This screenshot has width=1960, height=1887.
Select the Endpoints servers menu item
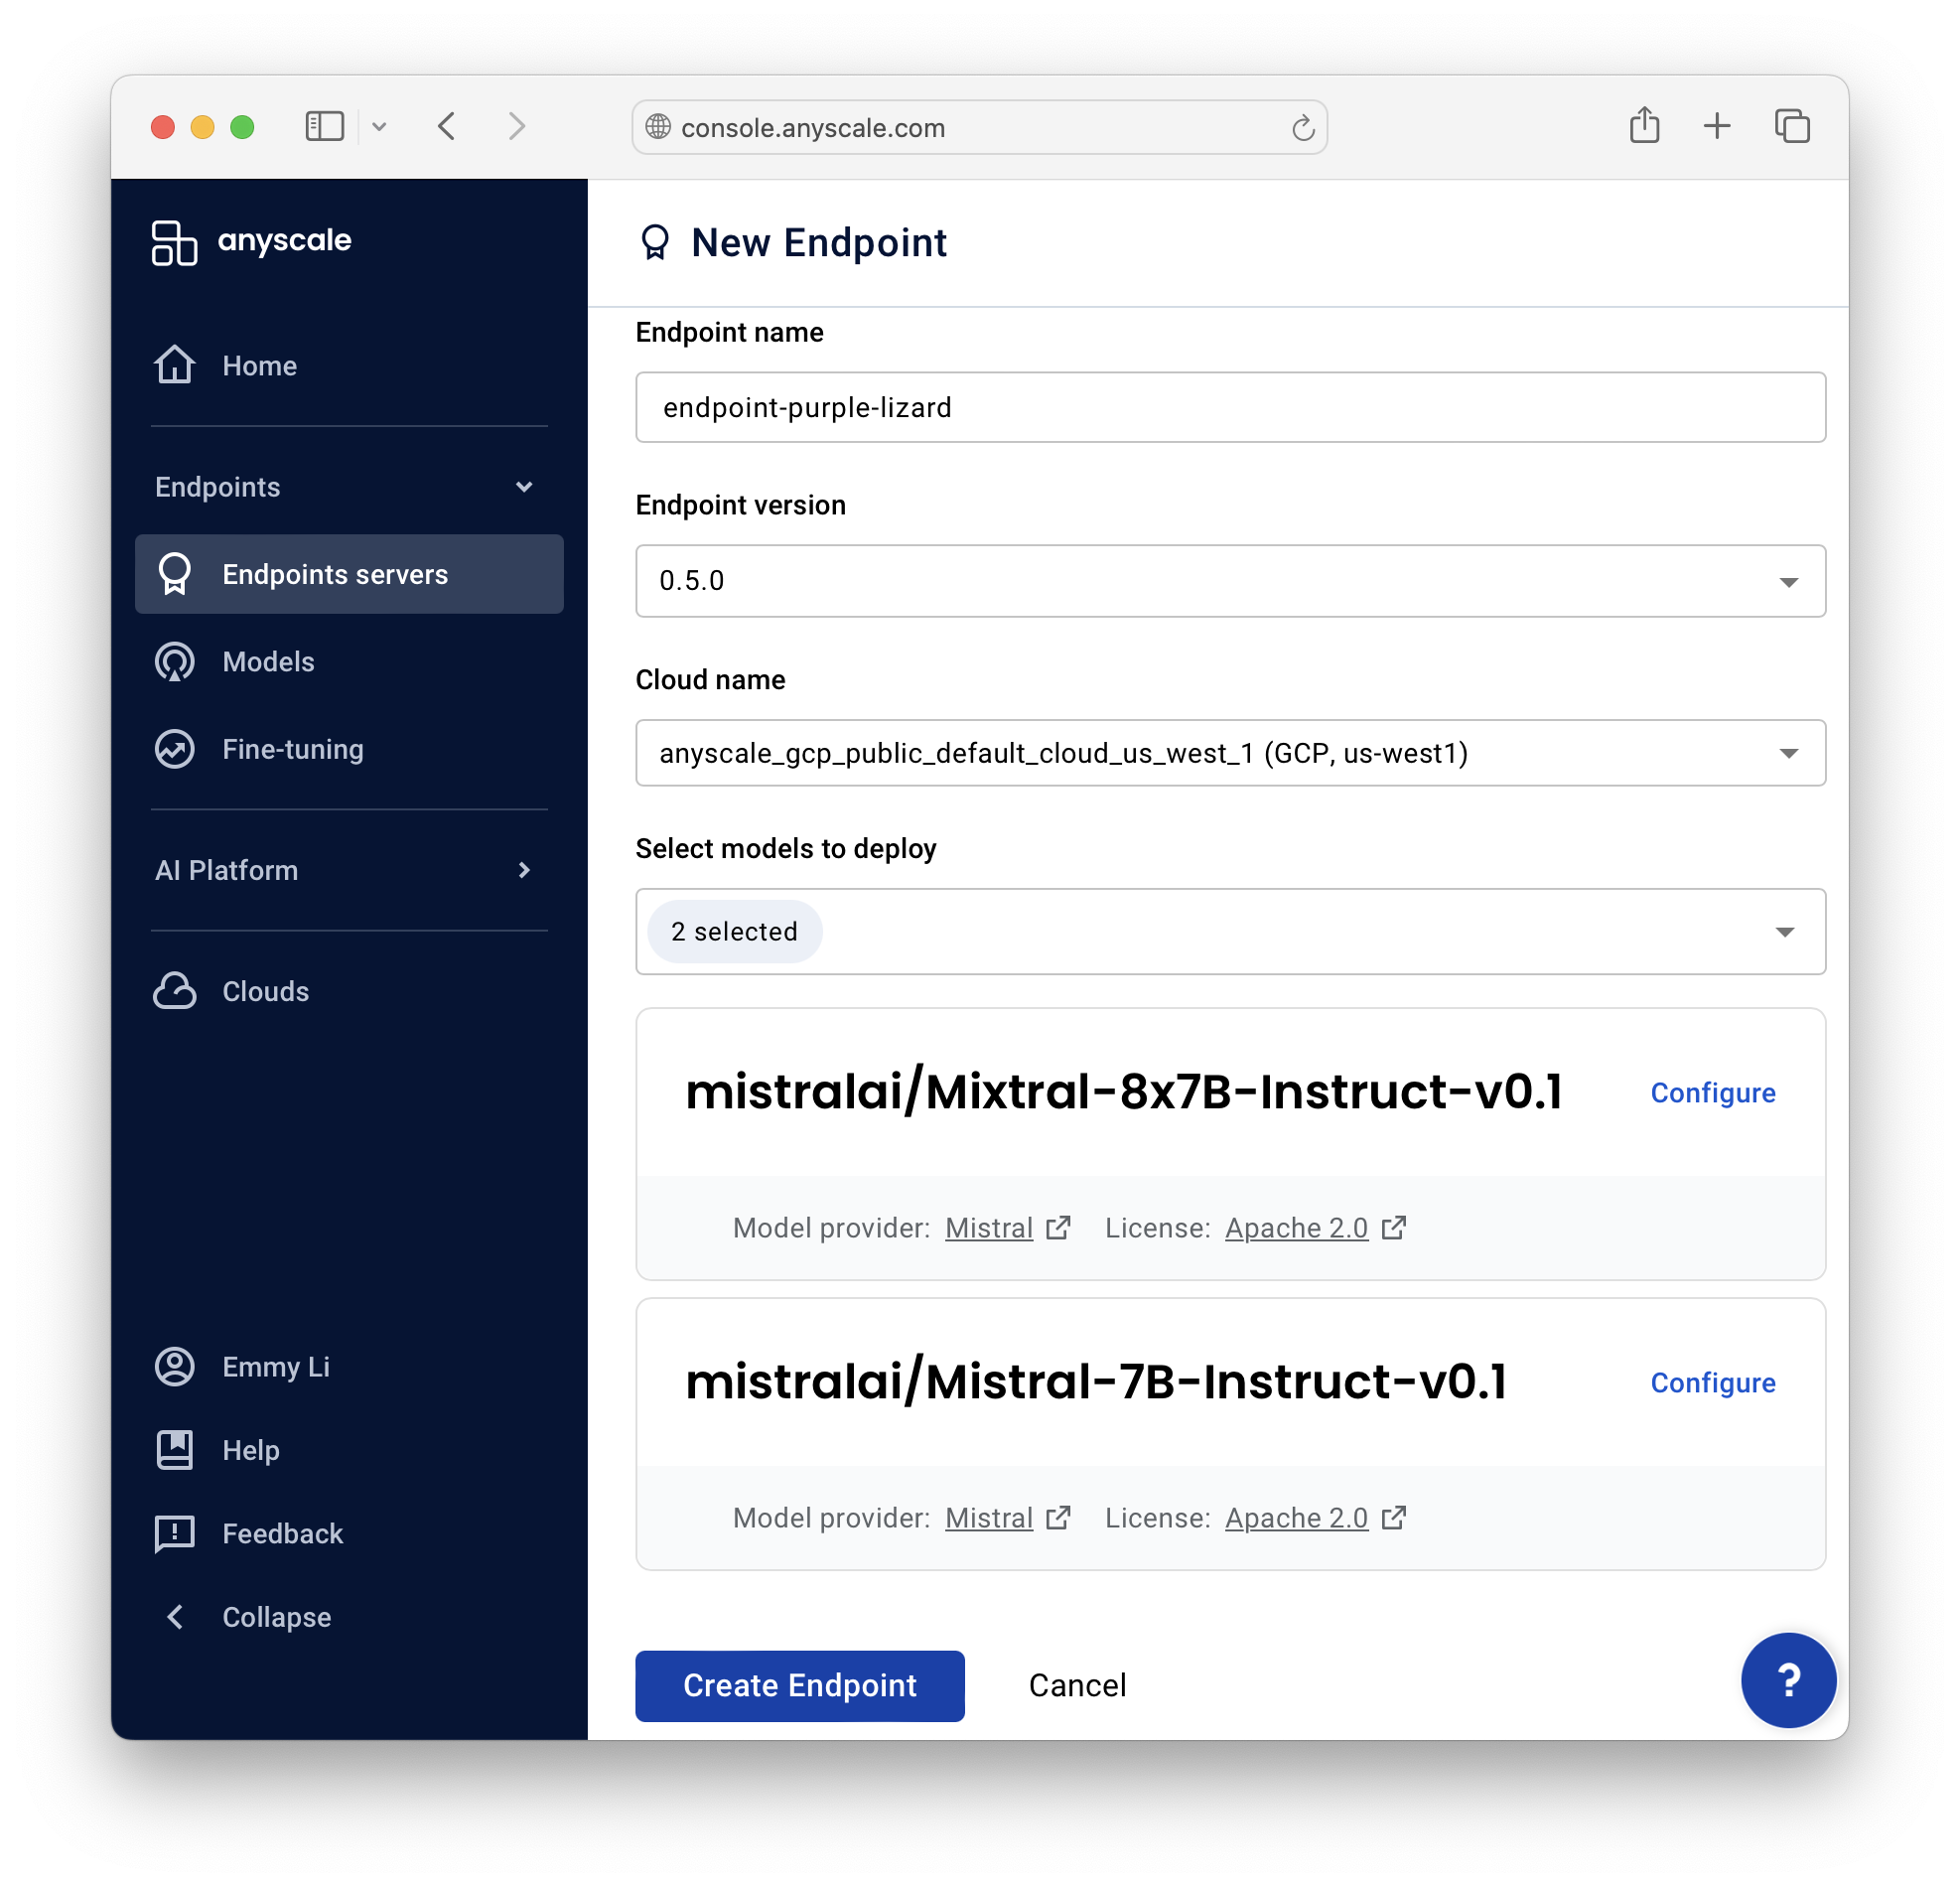click(349, 574)
